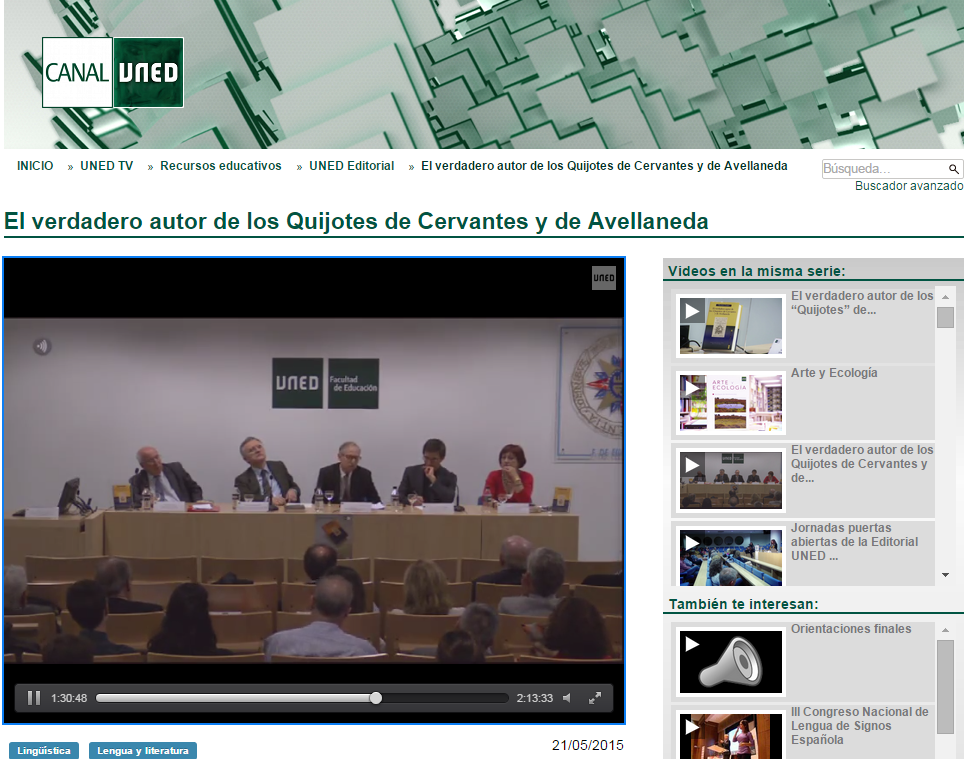Viewport: 965px width, 759px height.
Task: Open Orientaciones finales link
Action: (851, 629)
